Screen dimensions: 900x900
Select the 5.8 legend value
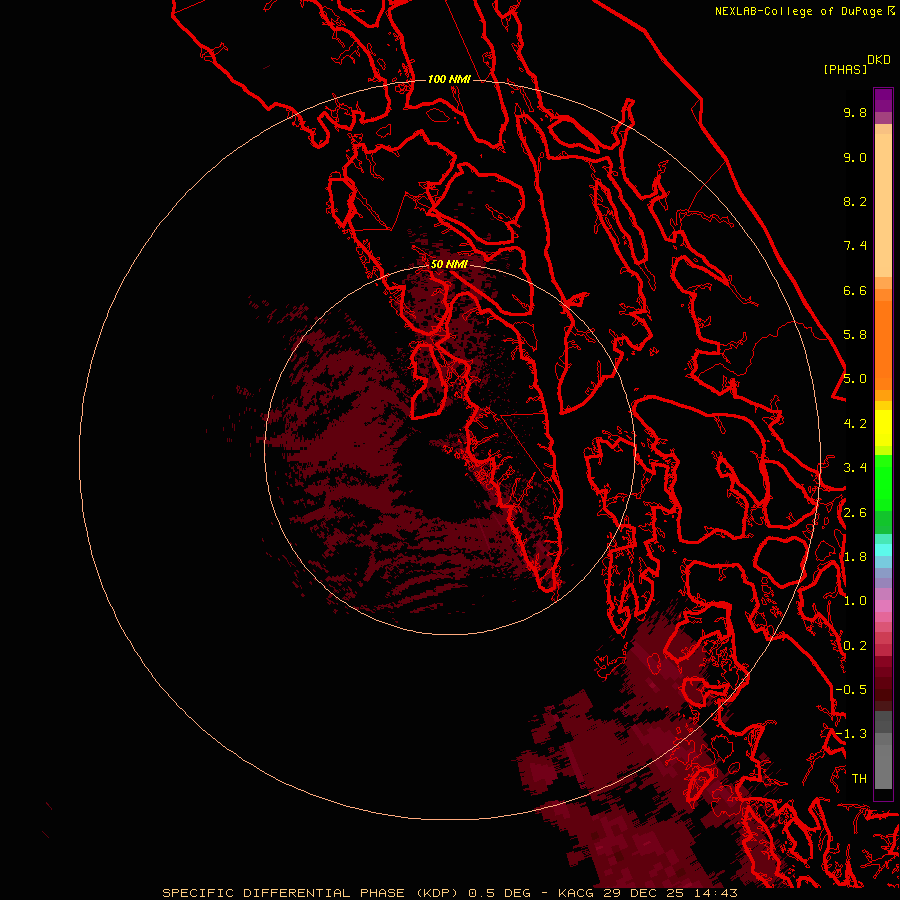tap(855, 335)
